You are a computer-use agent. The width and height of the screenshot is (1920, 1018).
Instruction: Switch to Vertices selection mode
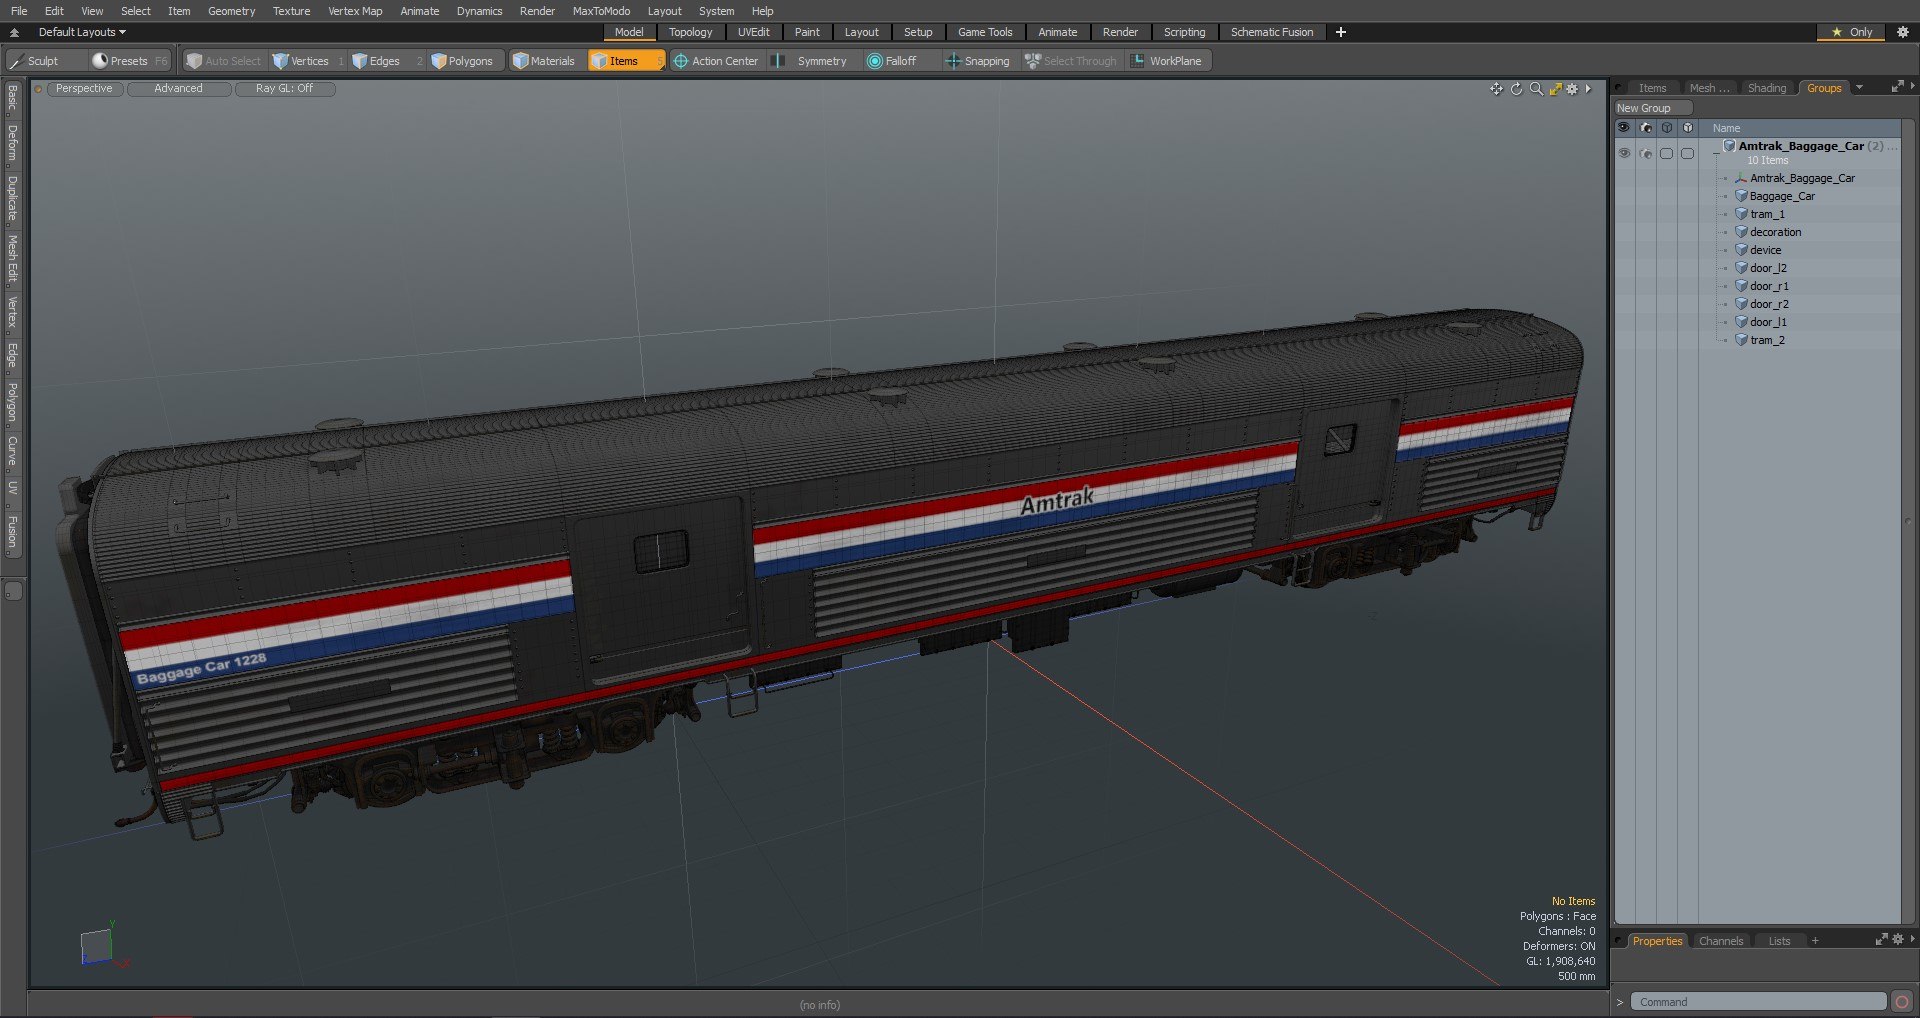(x=301, y=61)
